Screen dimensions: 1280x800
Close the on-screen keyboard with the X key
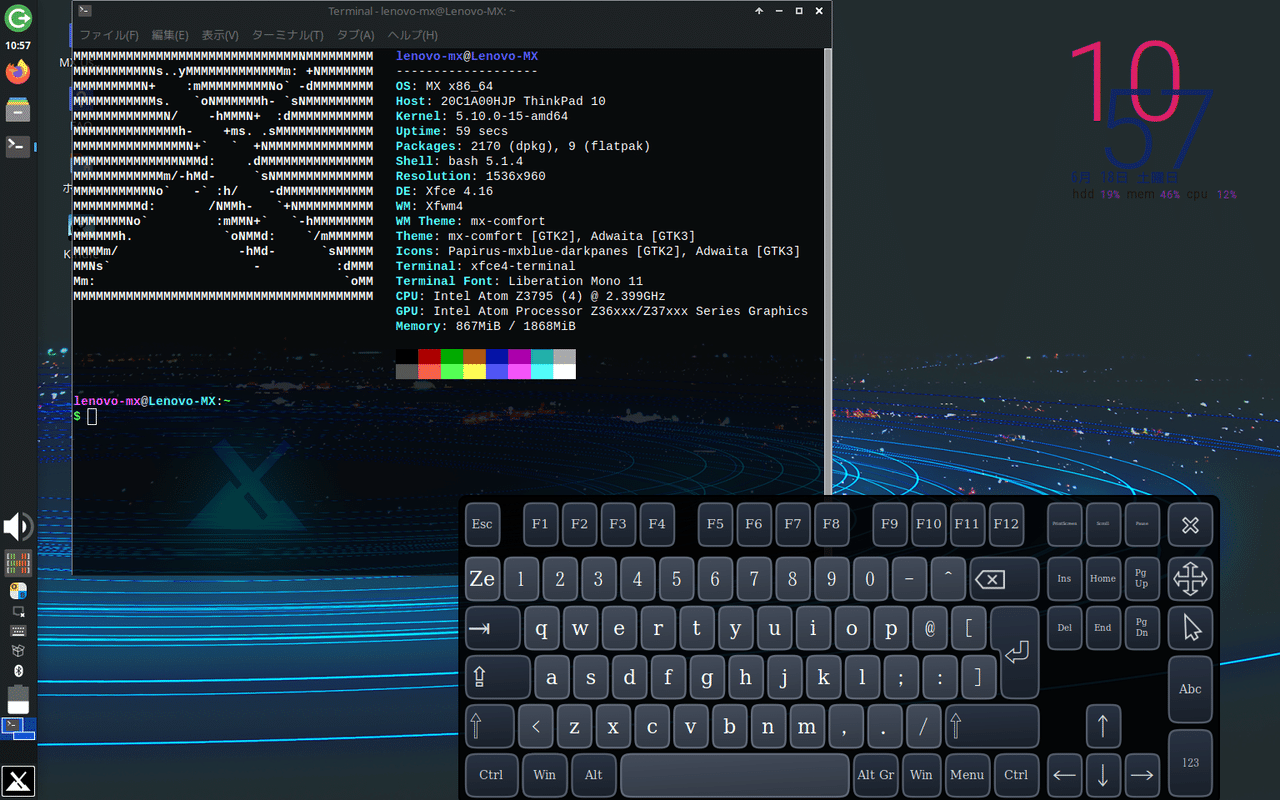pyautogui.click(x=1190, y=525)
